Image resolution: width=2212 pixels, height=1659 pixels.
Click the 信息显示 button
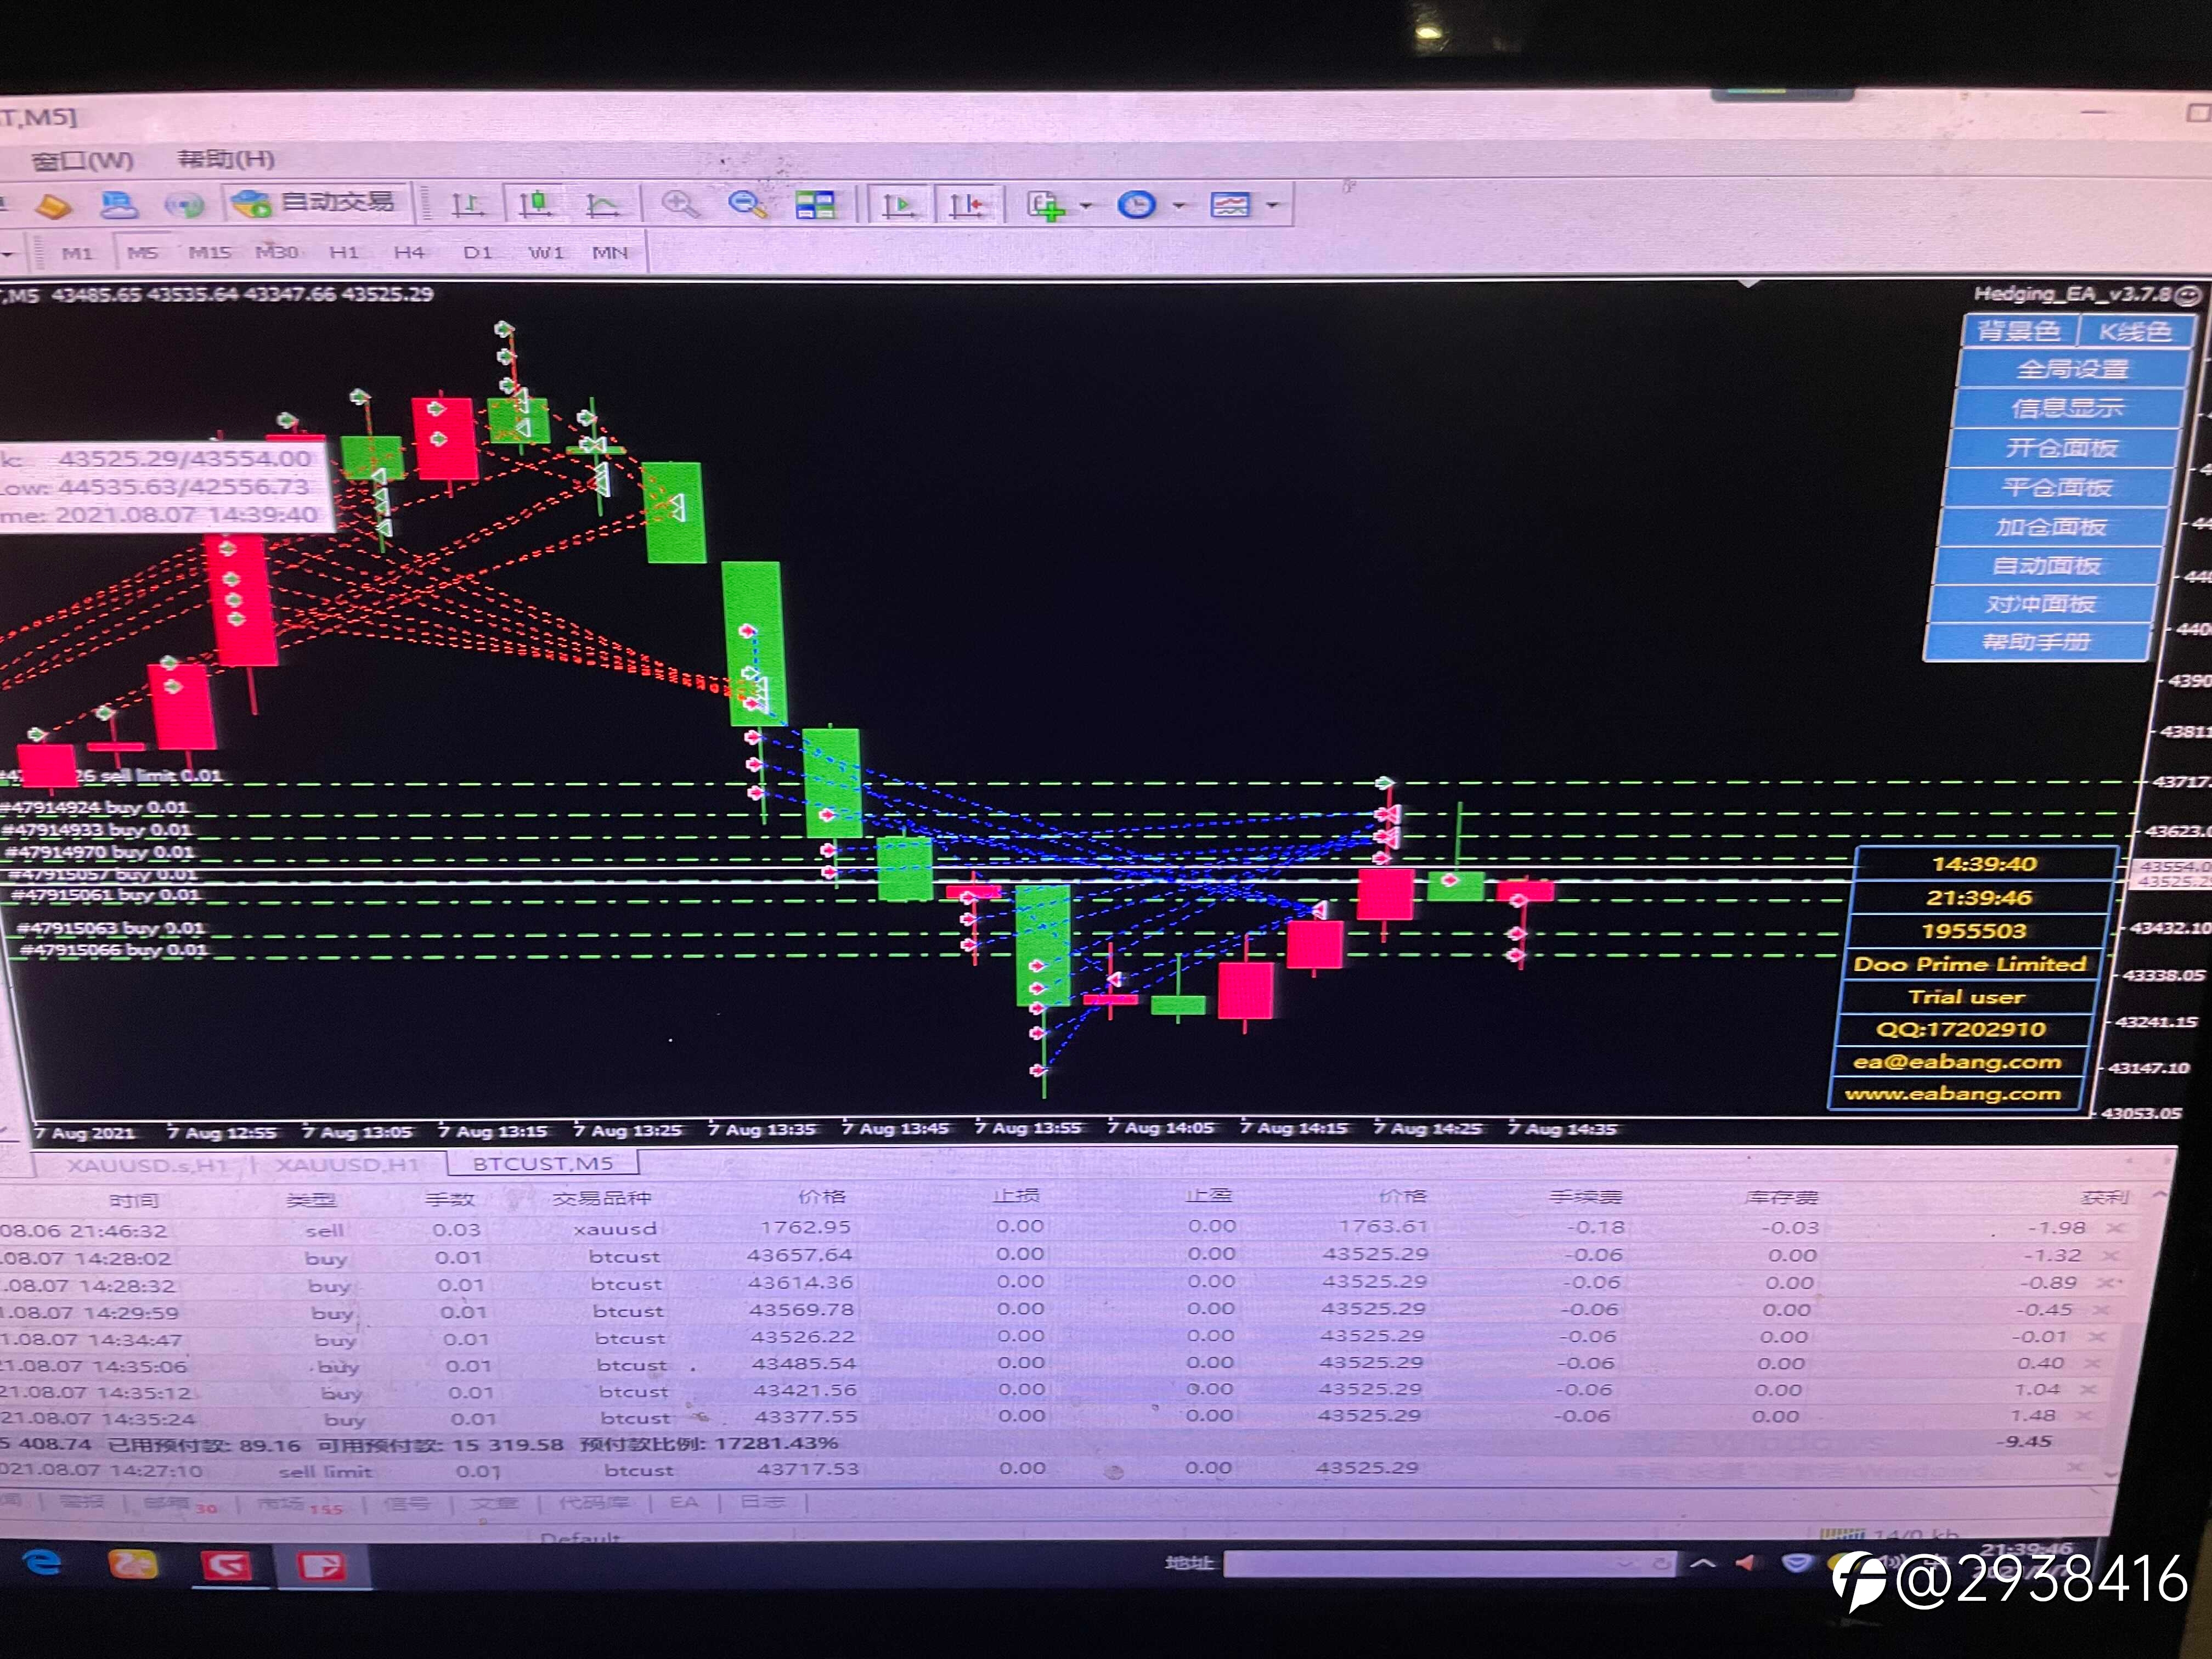point(2066,408)
